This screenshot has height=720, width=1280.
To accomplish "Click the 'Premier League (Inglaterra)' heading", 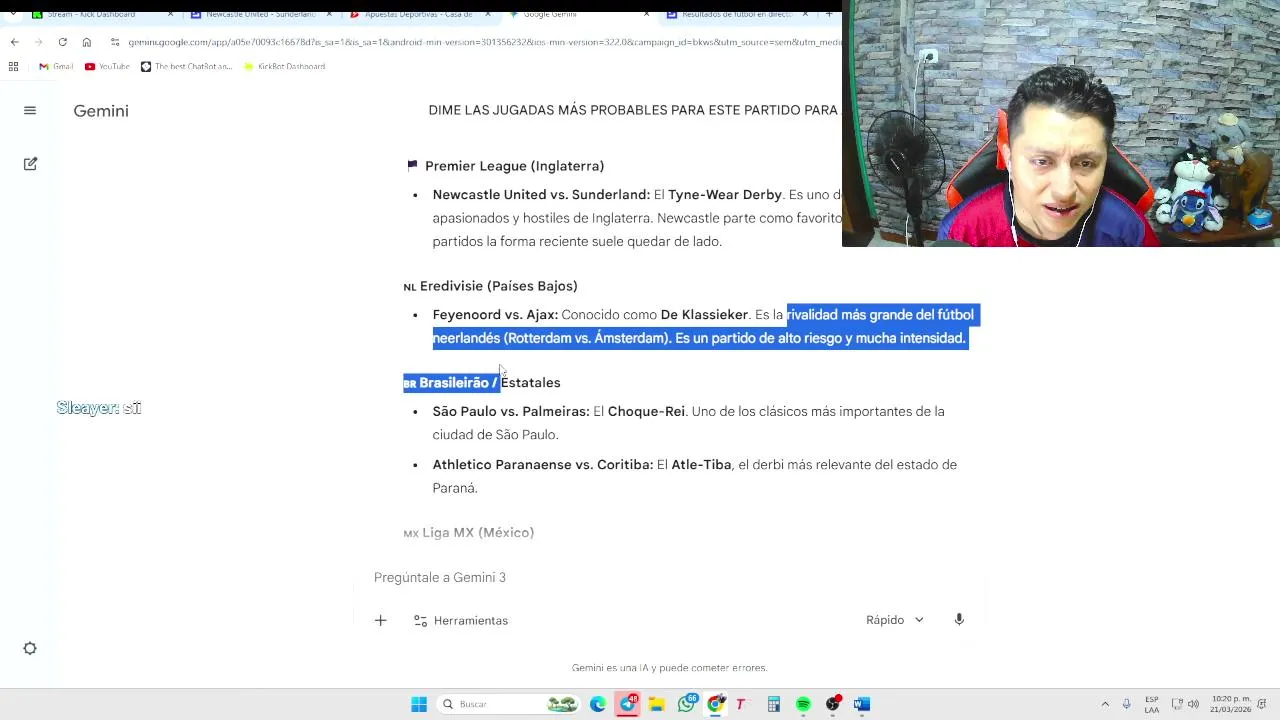I will 514,166.
